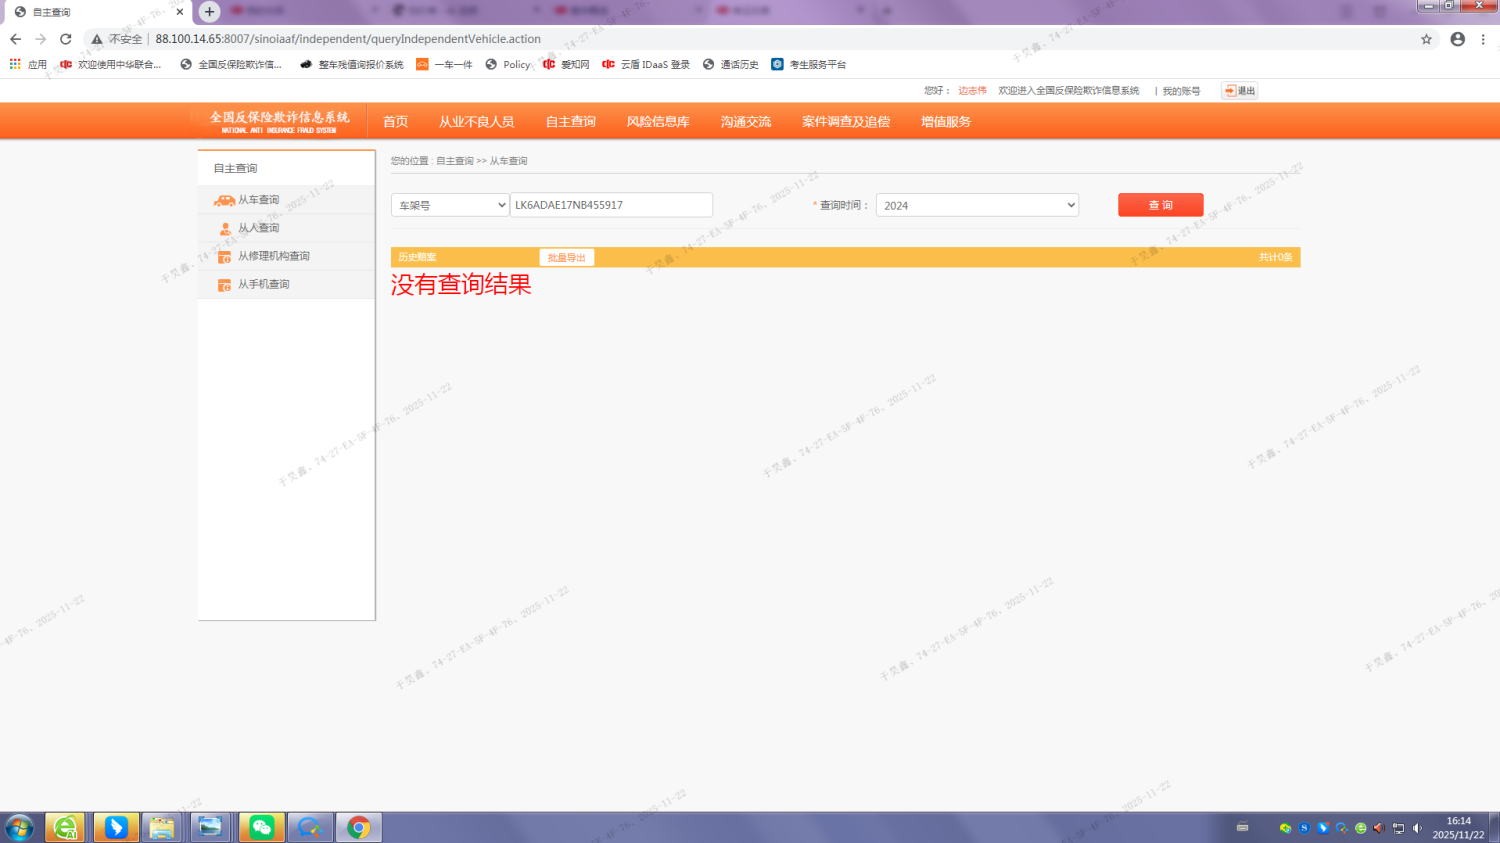1500x843 pixels.
Task: Expand the 车架号 search type dropdown
Action: (450, 205)
